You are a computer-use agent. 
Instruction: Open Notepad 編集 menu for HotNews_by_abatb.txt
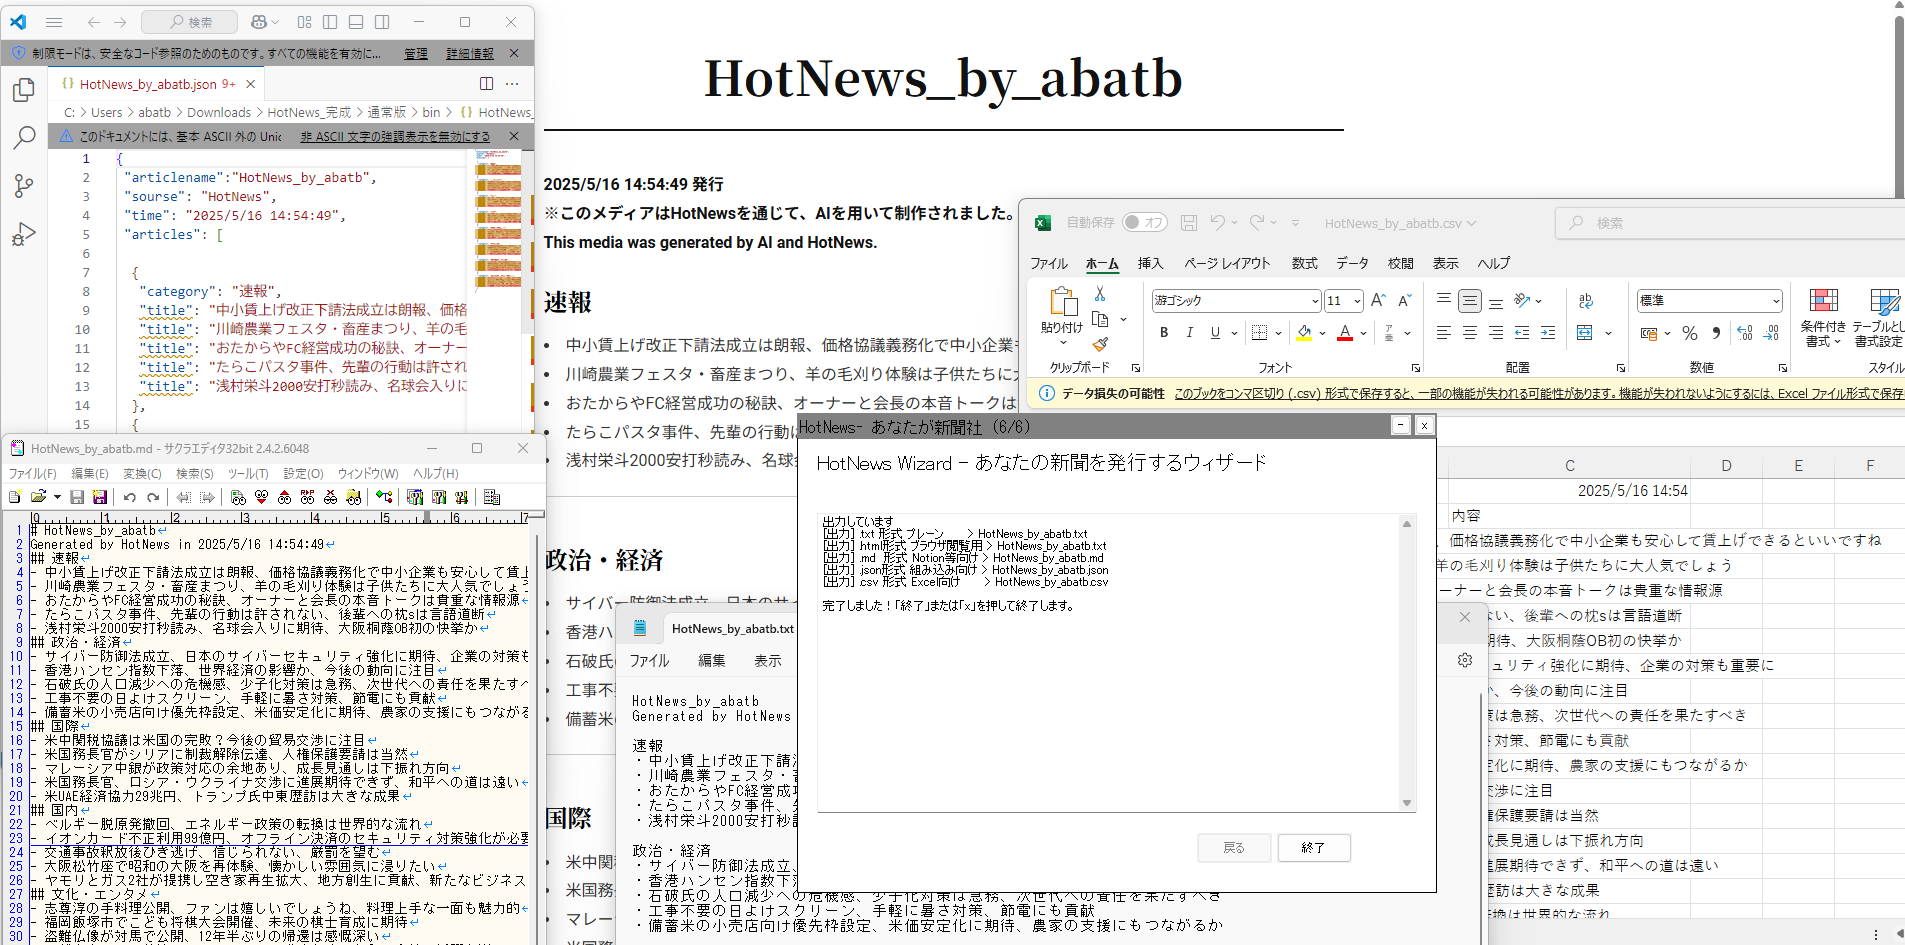tap(712, 660)
